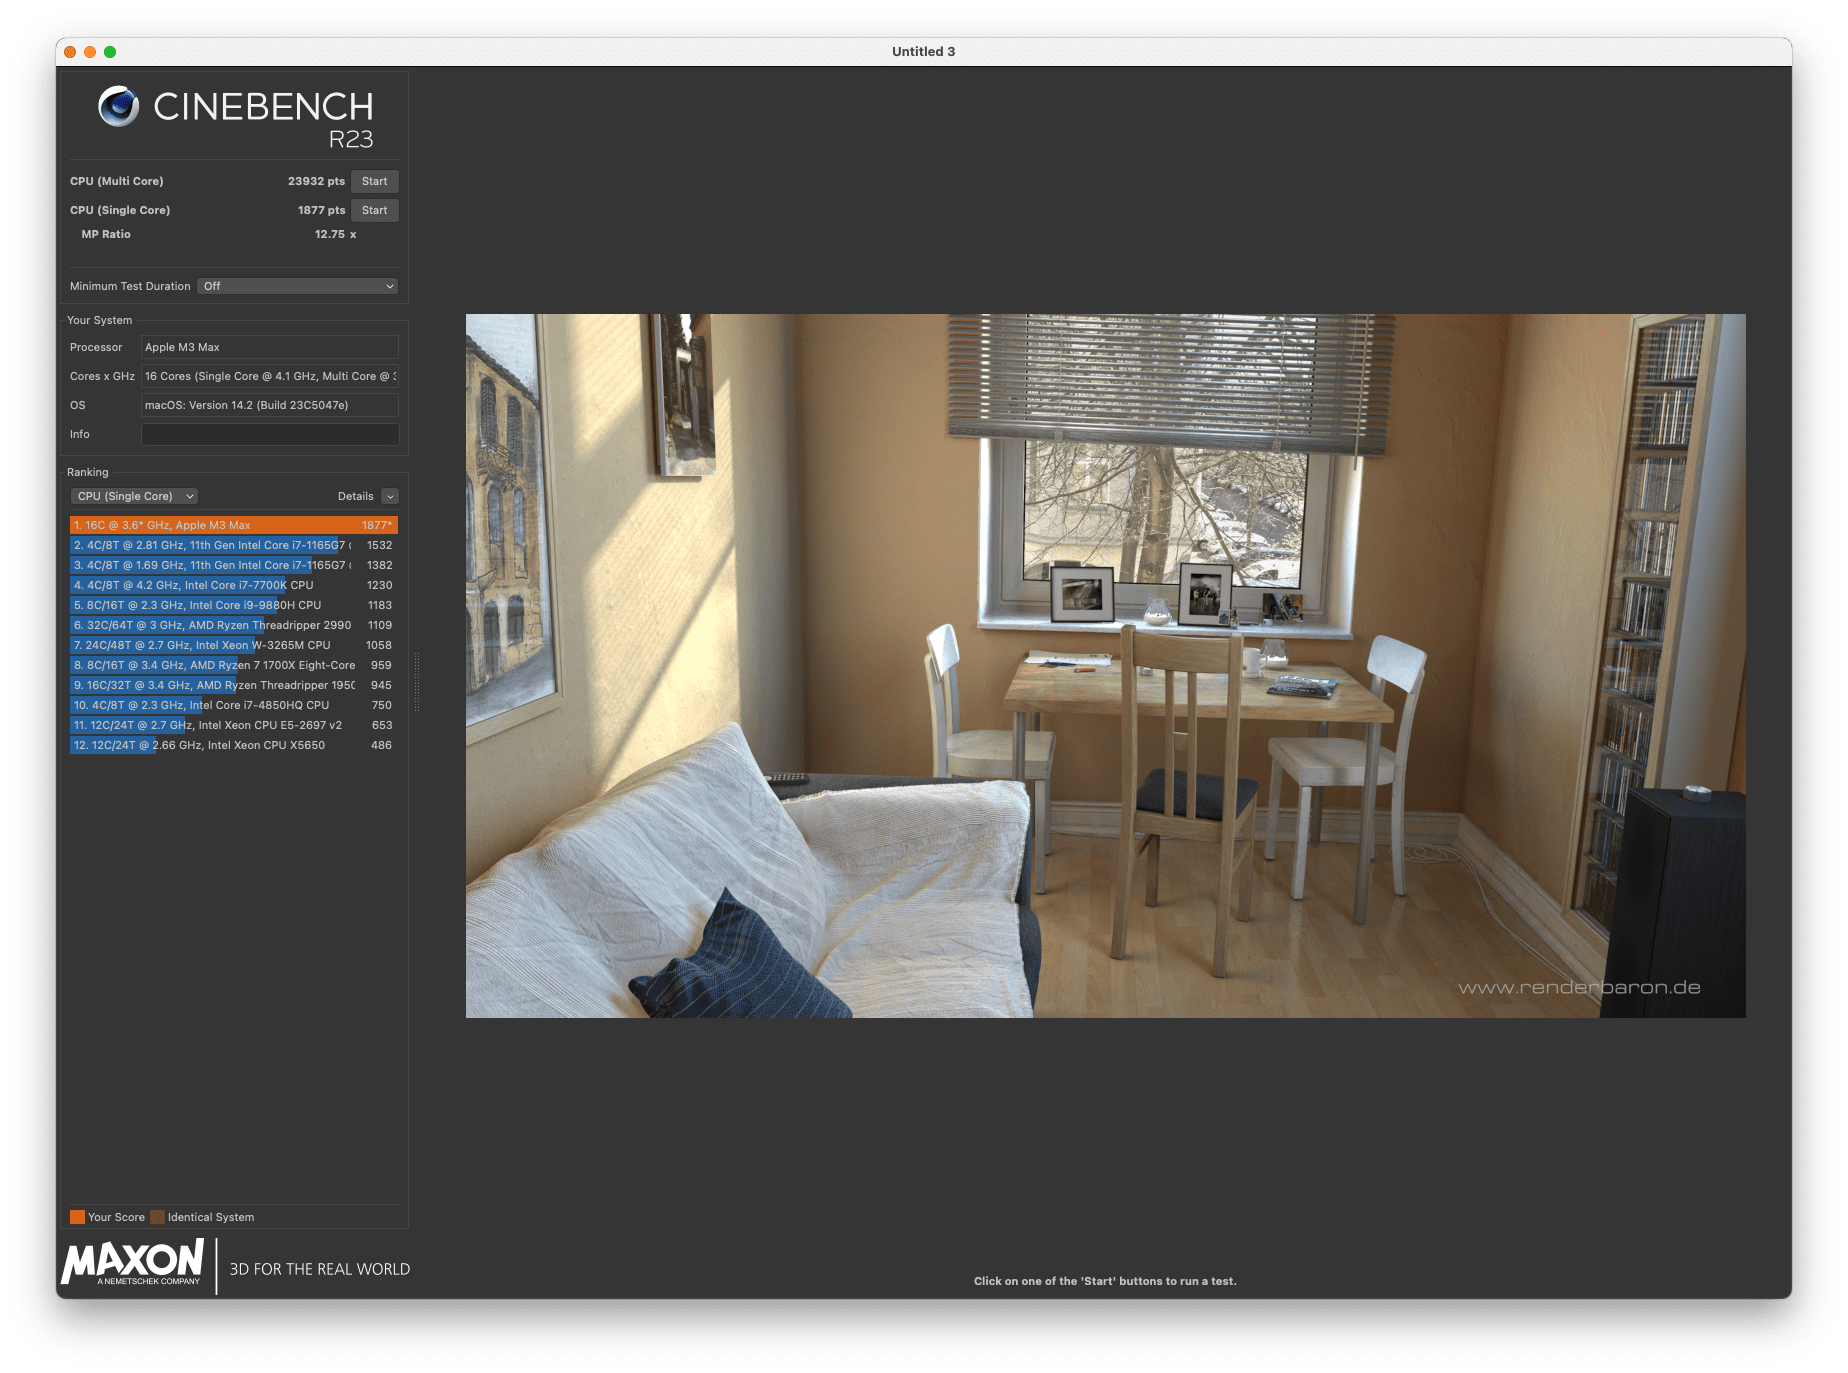The height and width of the screenshot is (1373, 1848).
Task: Click the status message about Start buttons
Action: pos(1105,1281)
